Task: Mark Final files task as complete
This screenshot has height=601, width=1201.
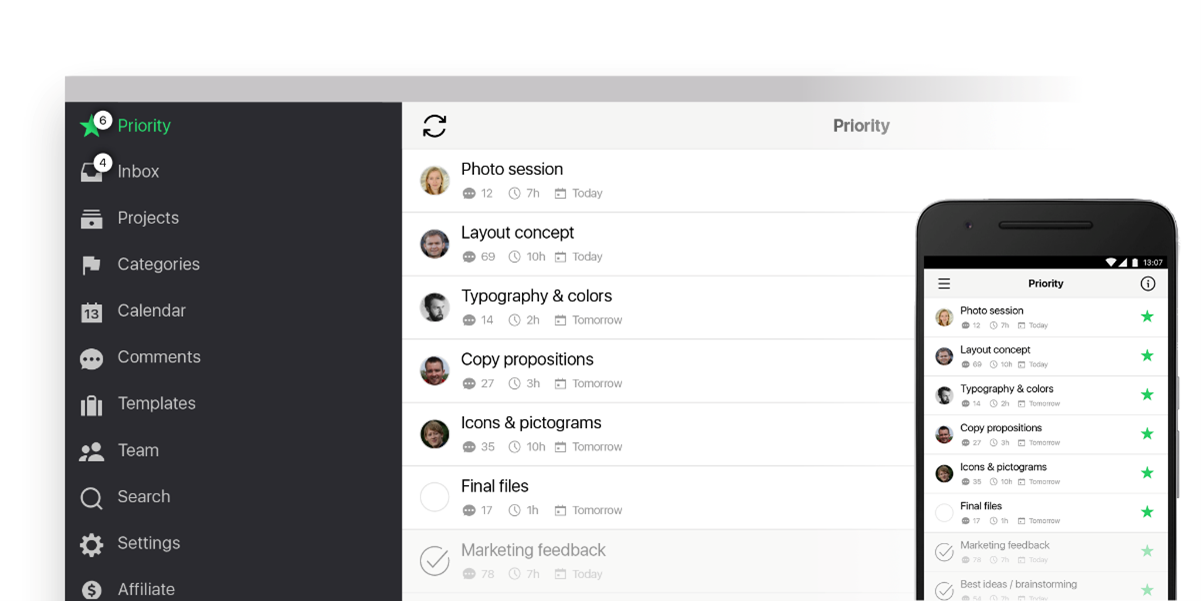Action: (x=435, y=497)
